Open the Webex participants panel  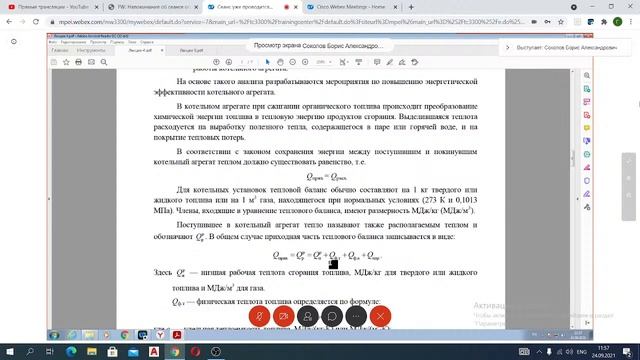pyautogui.click(x=308, y=316)
